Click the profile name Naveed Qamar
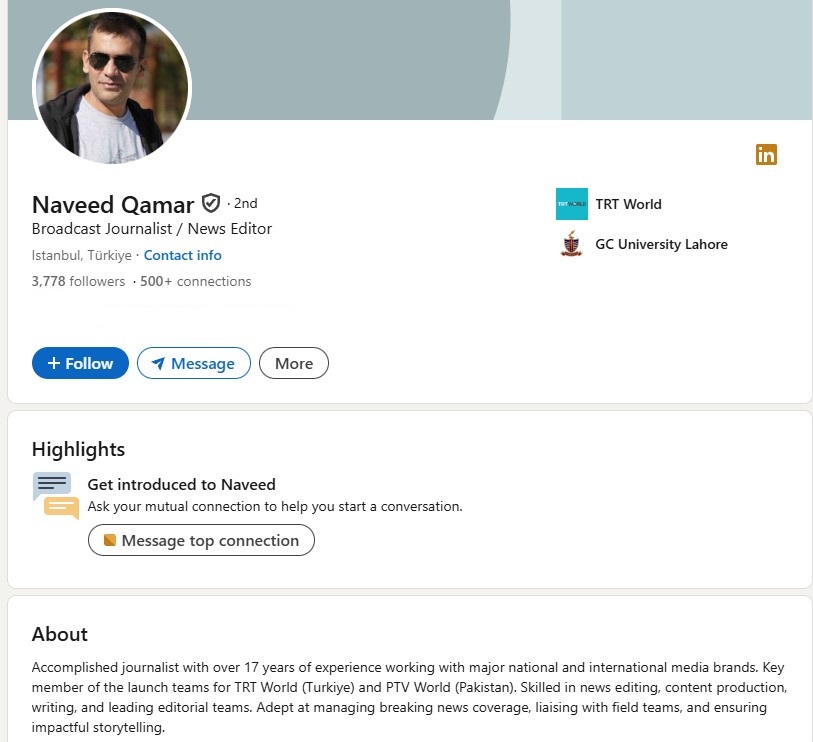Viewport: 813px width, 742px height. [113, 205]
